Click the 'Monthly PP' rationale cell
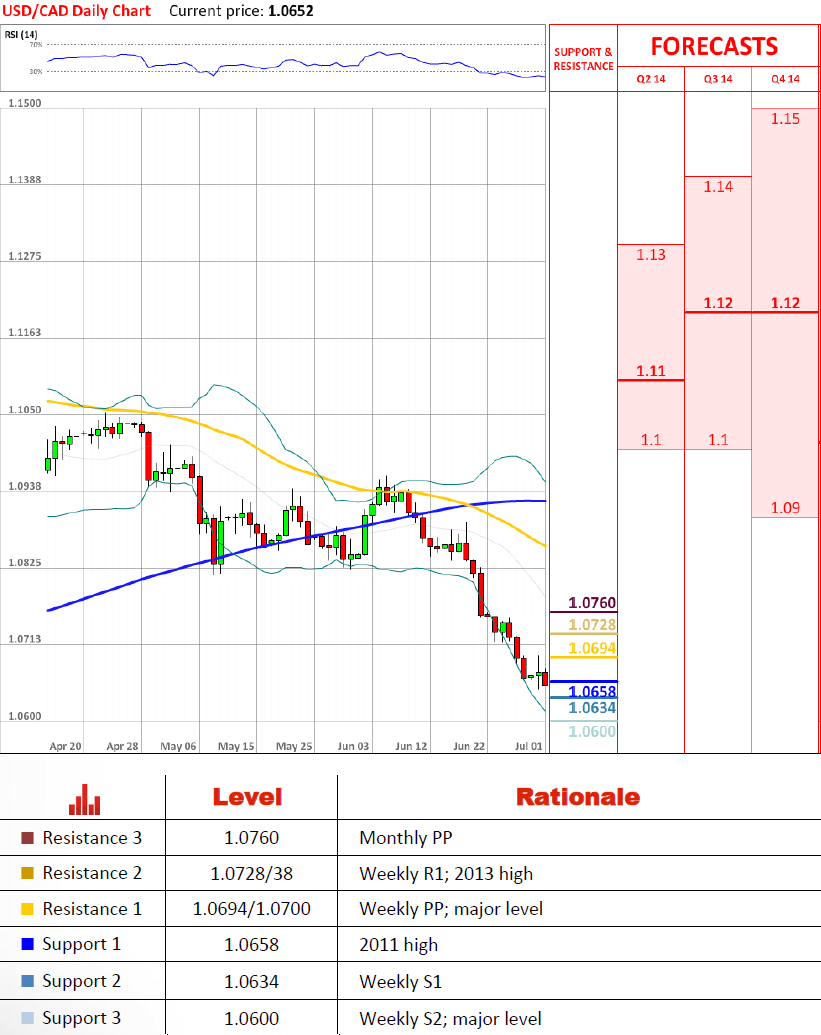The width and height of the screenshot is (821, 1035). coord(406,838)
